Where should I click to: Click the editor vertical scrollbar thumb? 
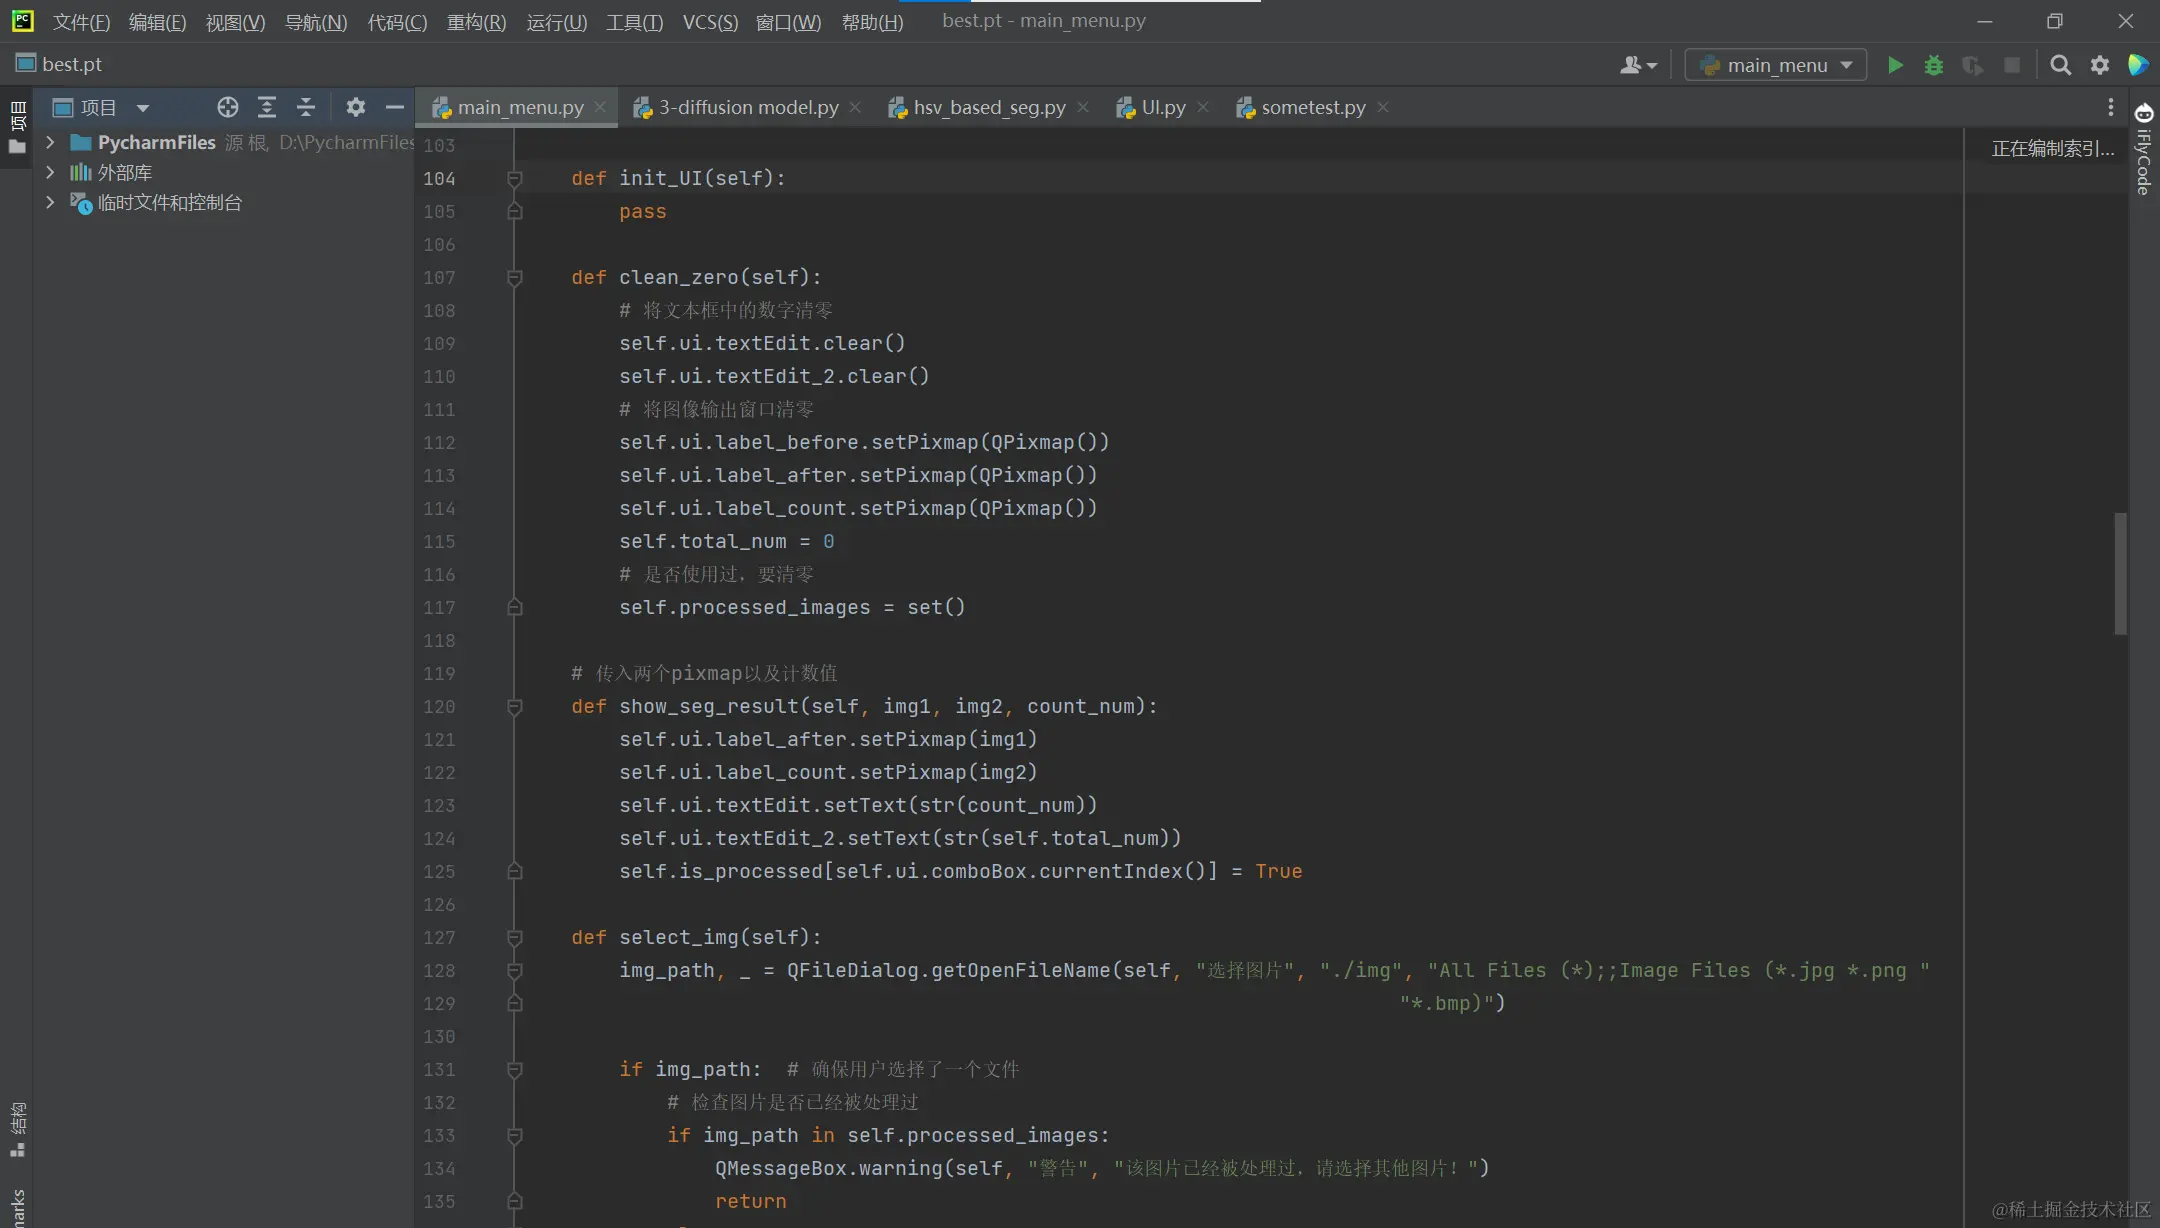tap(2120, 574)
